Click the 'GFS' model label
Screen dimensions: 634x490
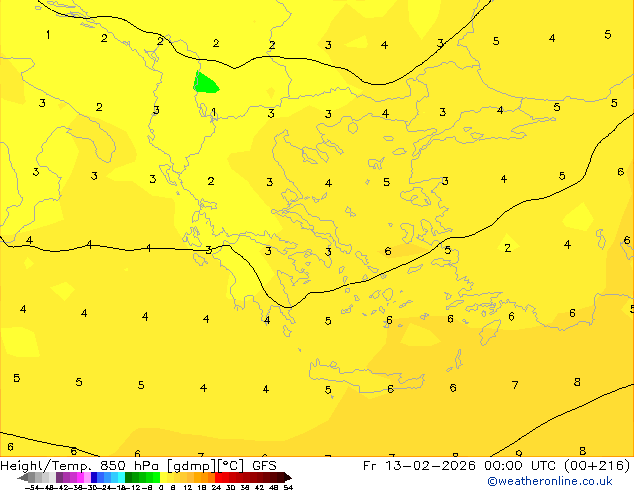pos(264,465)
